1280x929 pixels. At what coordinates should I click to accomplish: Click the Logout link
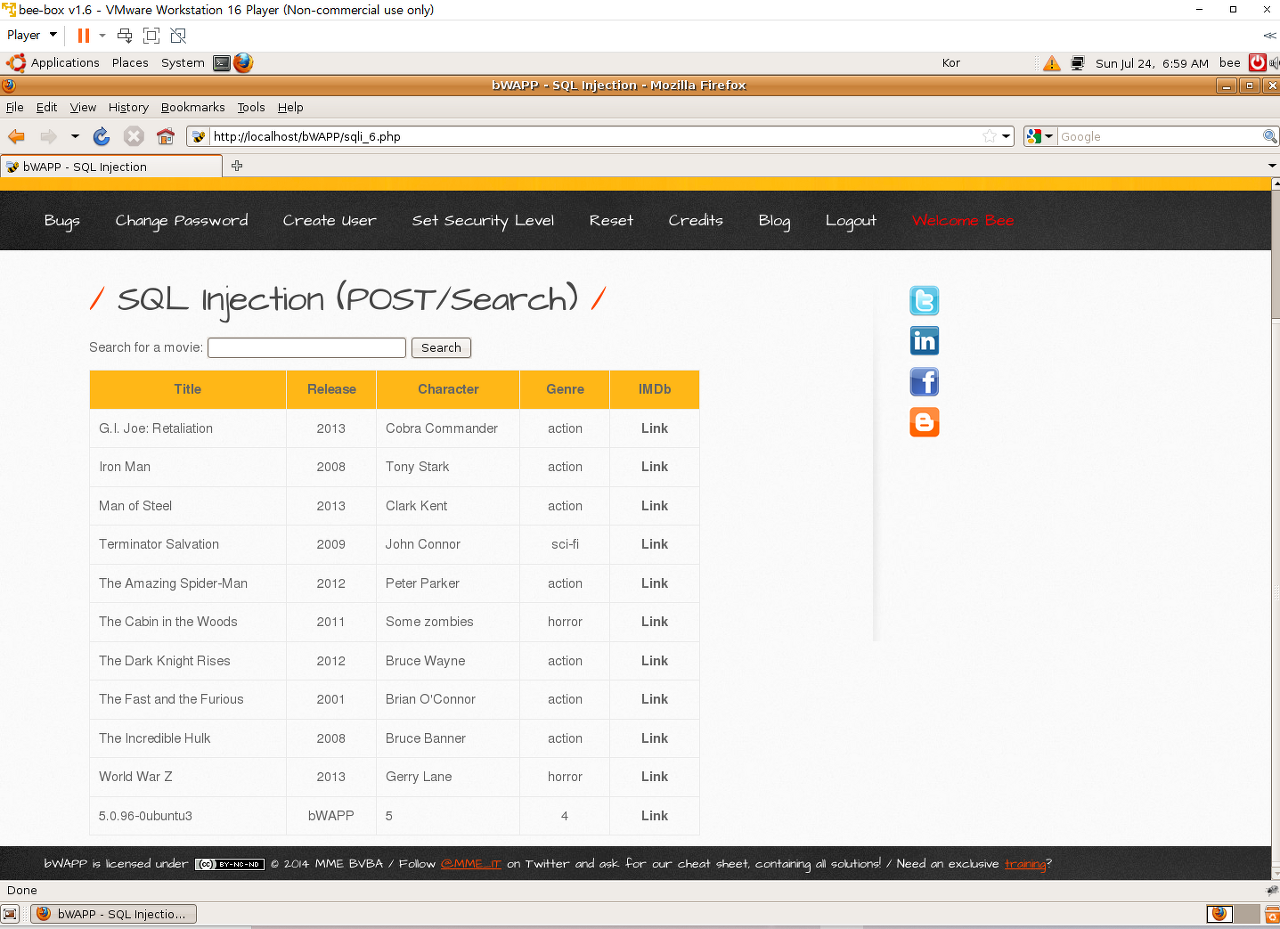(851, 221)
